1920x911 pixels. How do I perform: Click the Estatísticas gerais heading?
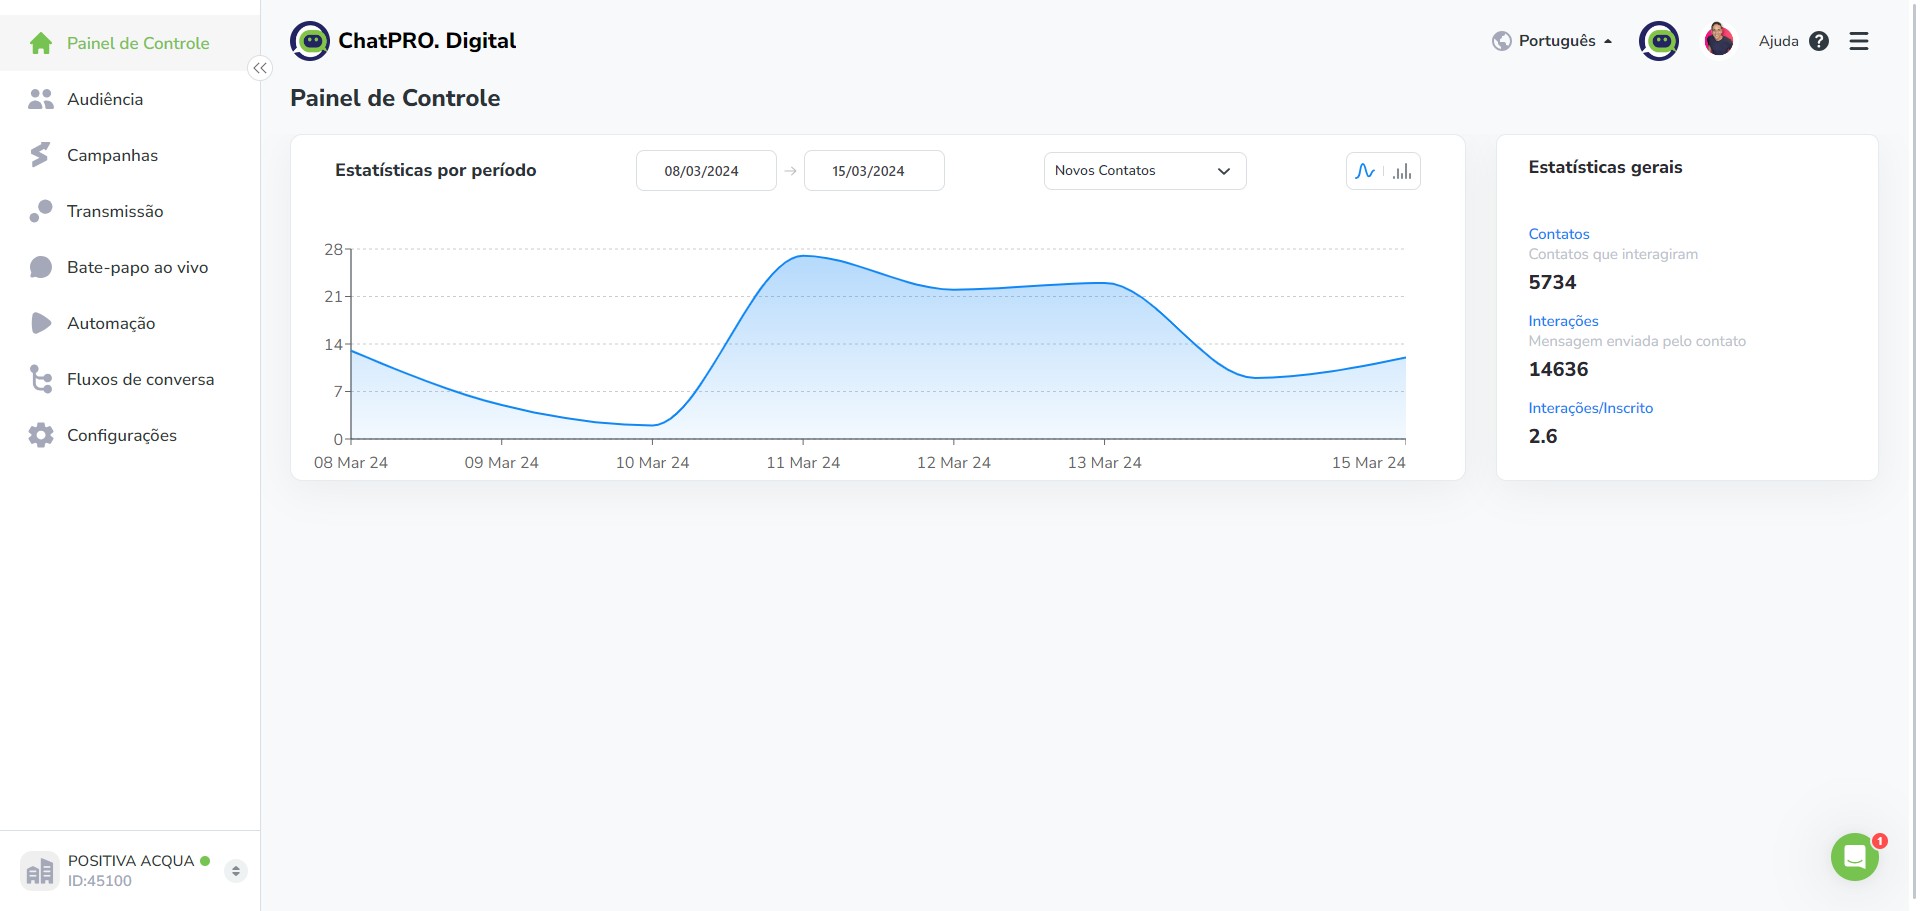click(x=1605, y=167)
